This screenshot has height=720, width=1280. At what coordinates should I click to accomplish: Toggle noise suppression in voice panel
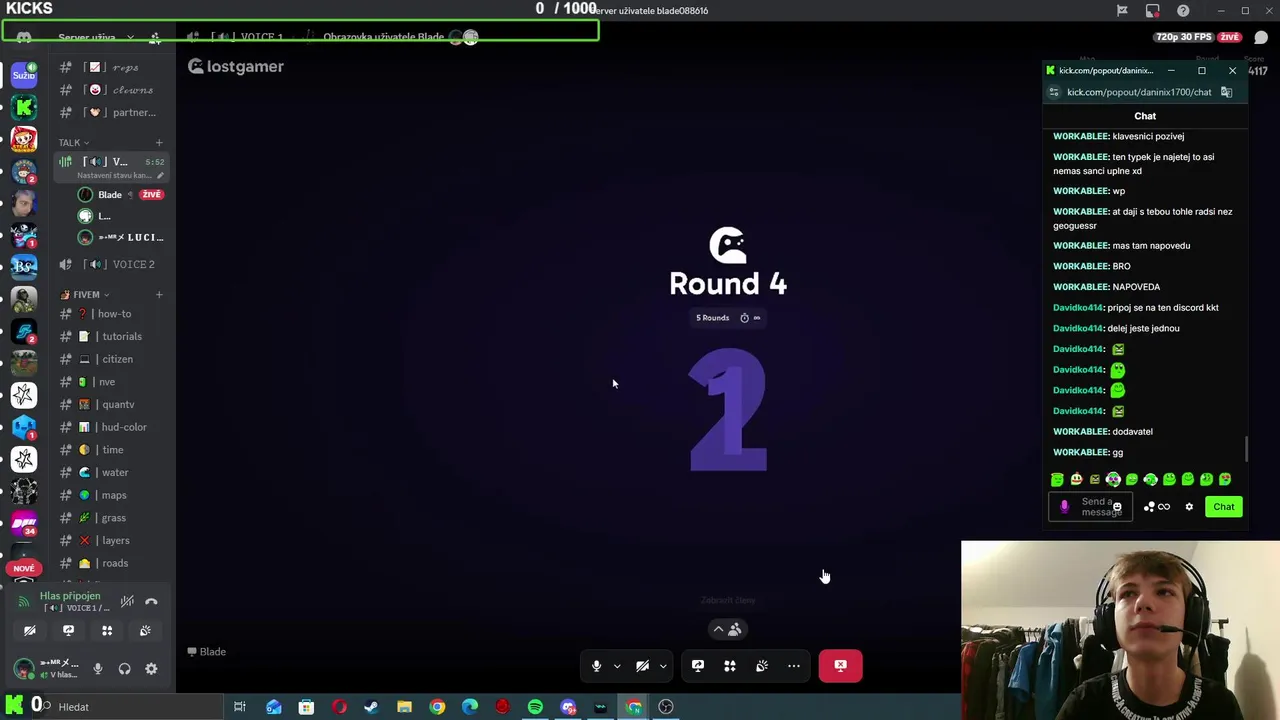point(127,601)
